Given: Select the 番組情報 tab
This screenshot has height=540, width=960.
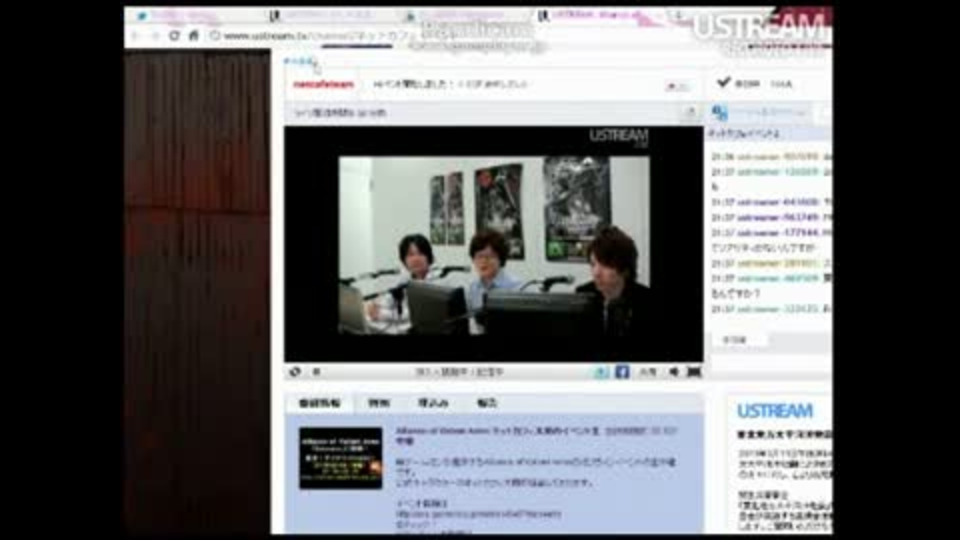Looking at the screenshot, I should click(x=320, y=403).
